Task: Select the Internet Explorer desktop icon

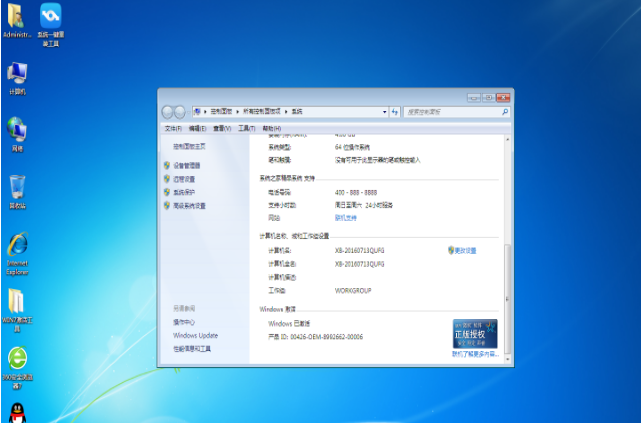Action: pos(17,254)
